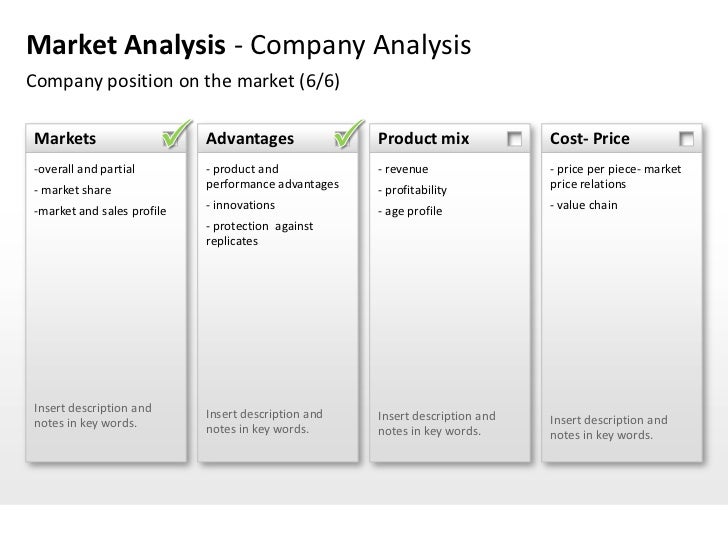728x546 pixels.
Task: Click the '- age profile' bullet
Action: (409, 211)
